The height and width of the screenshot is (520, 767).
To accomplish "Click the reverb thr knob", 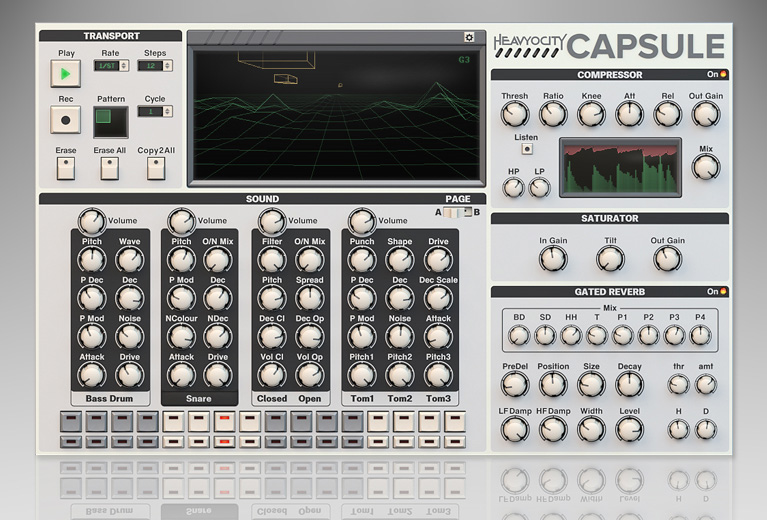I will pos(678,384).
